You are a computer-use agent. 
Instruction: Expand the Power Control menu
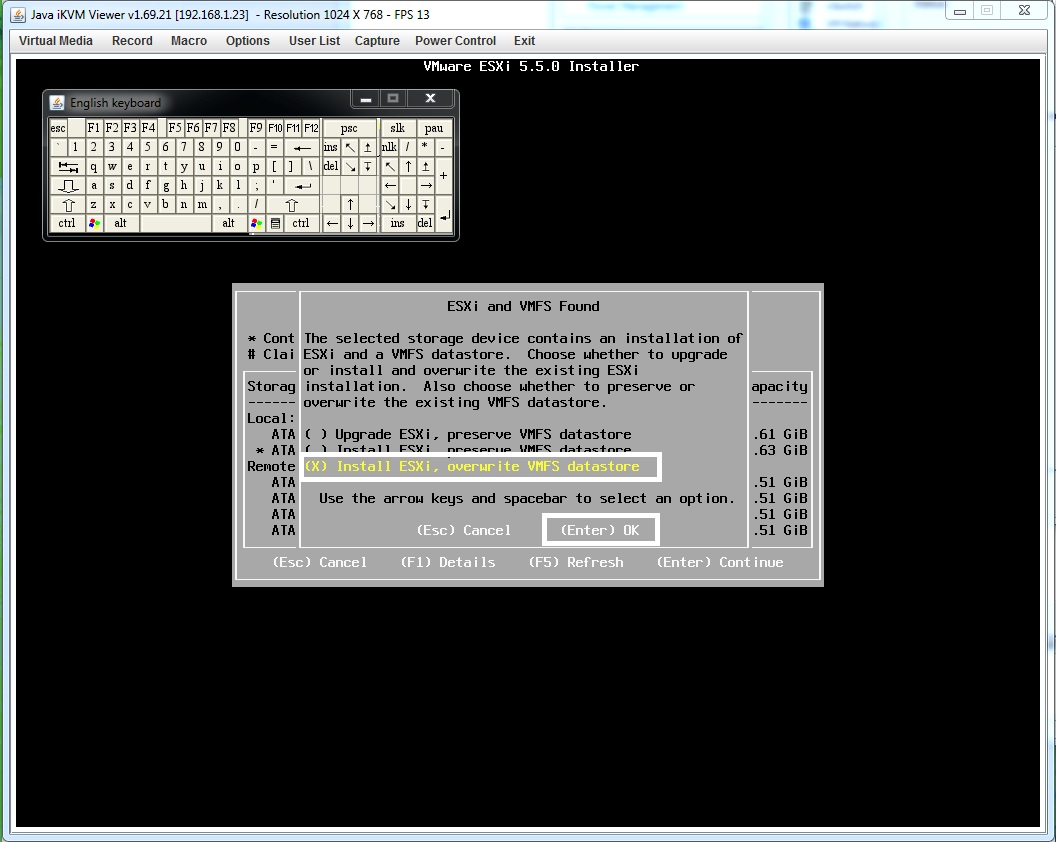tap(455, 41)
